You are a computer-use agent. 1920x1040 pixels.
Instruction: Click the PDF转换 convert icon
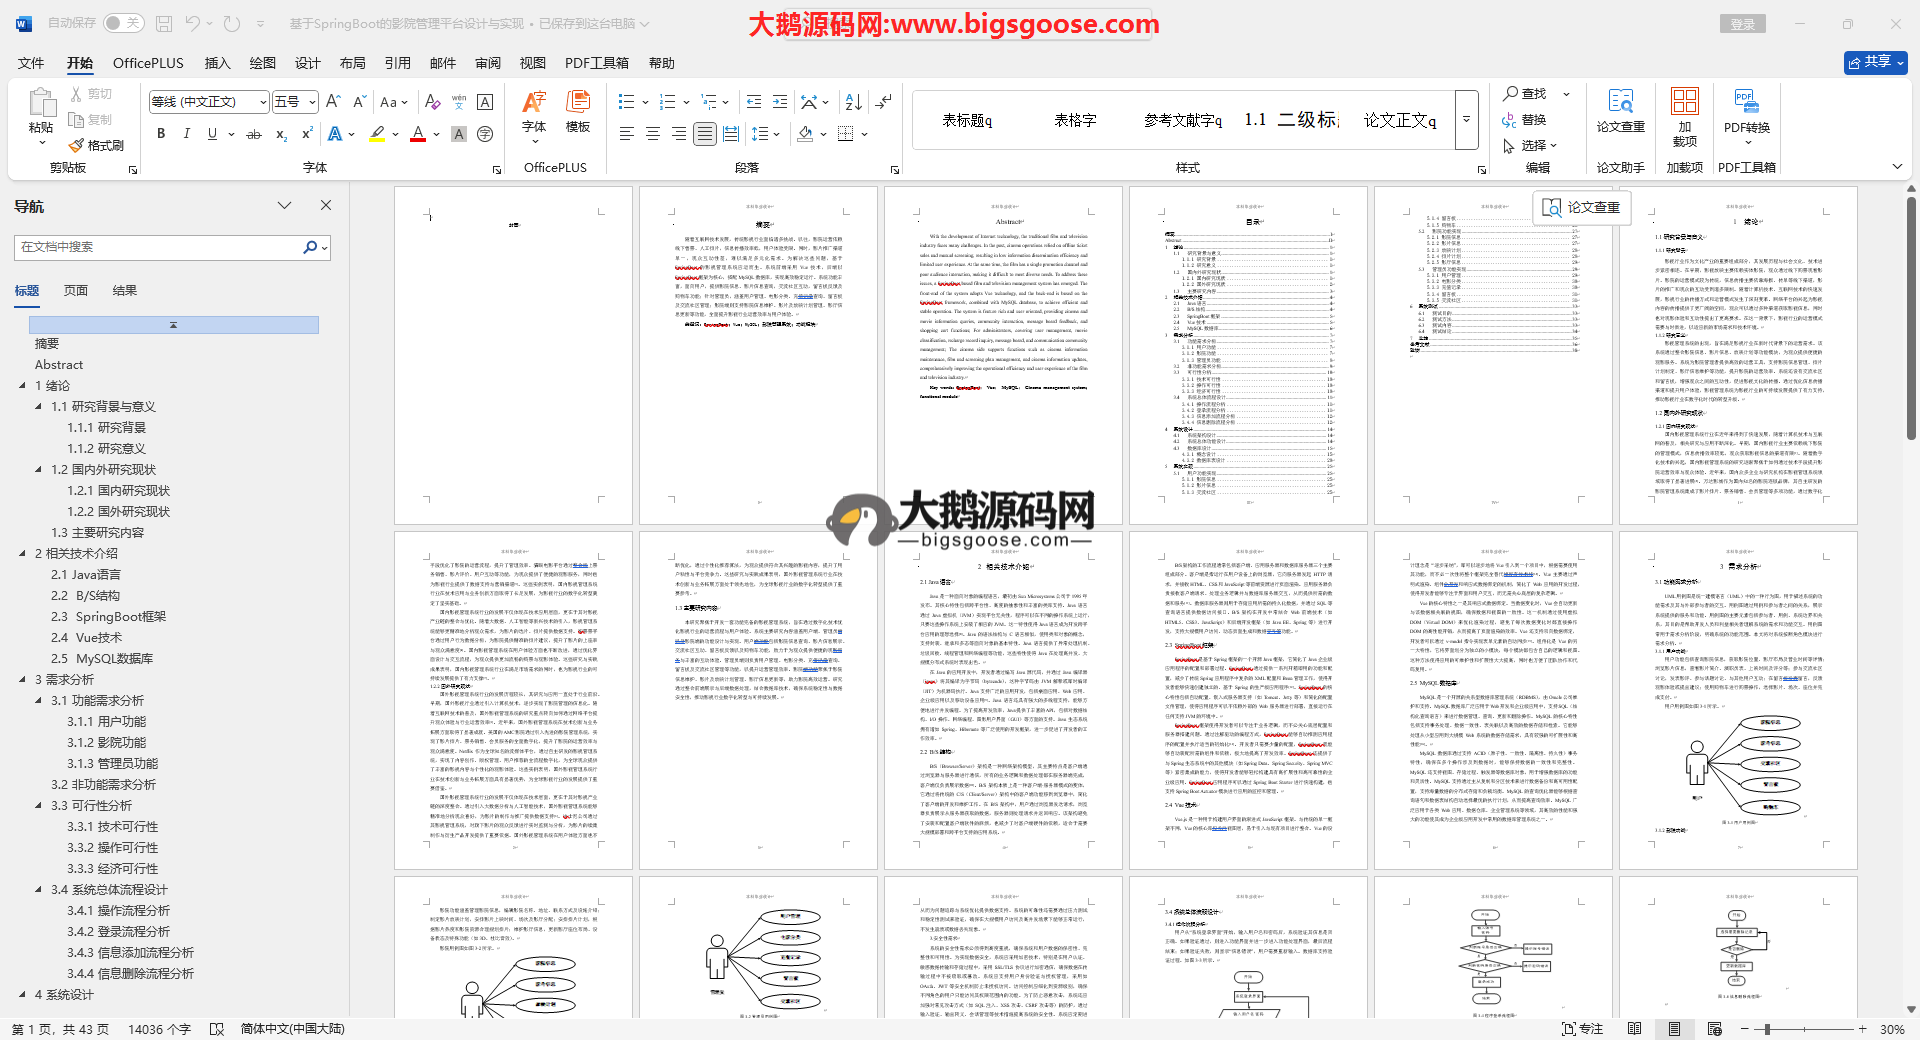coord(1746,110)
